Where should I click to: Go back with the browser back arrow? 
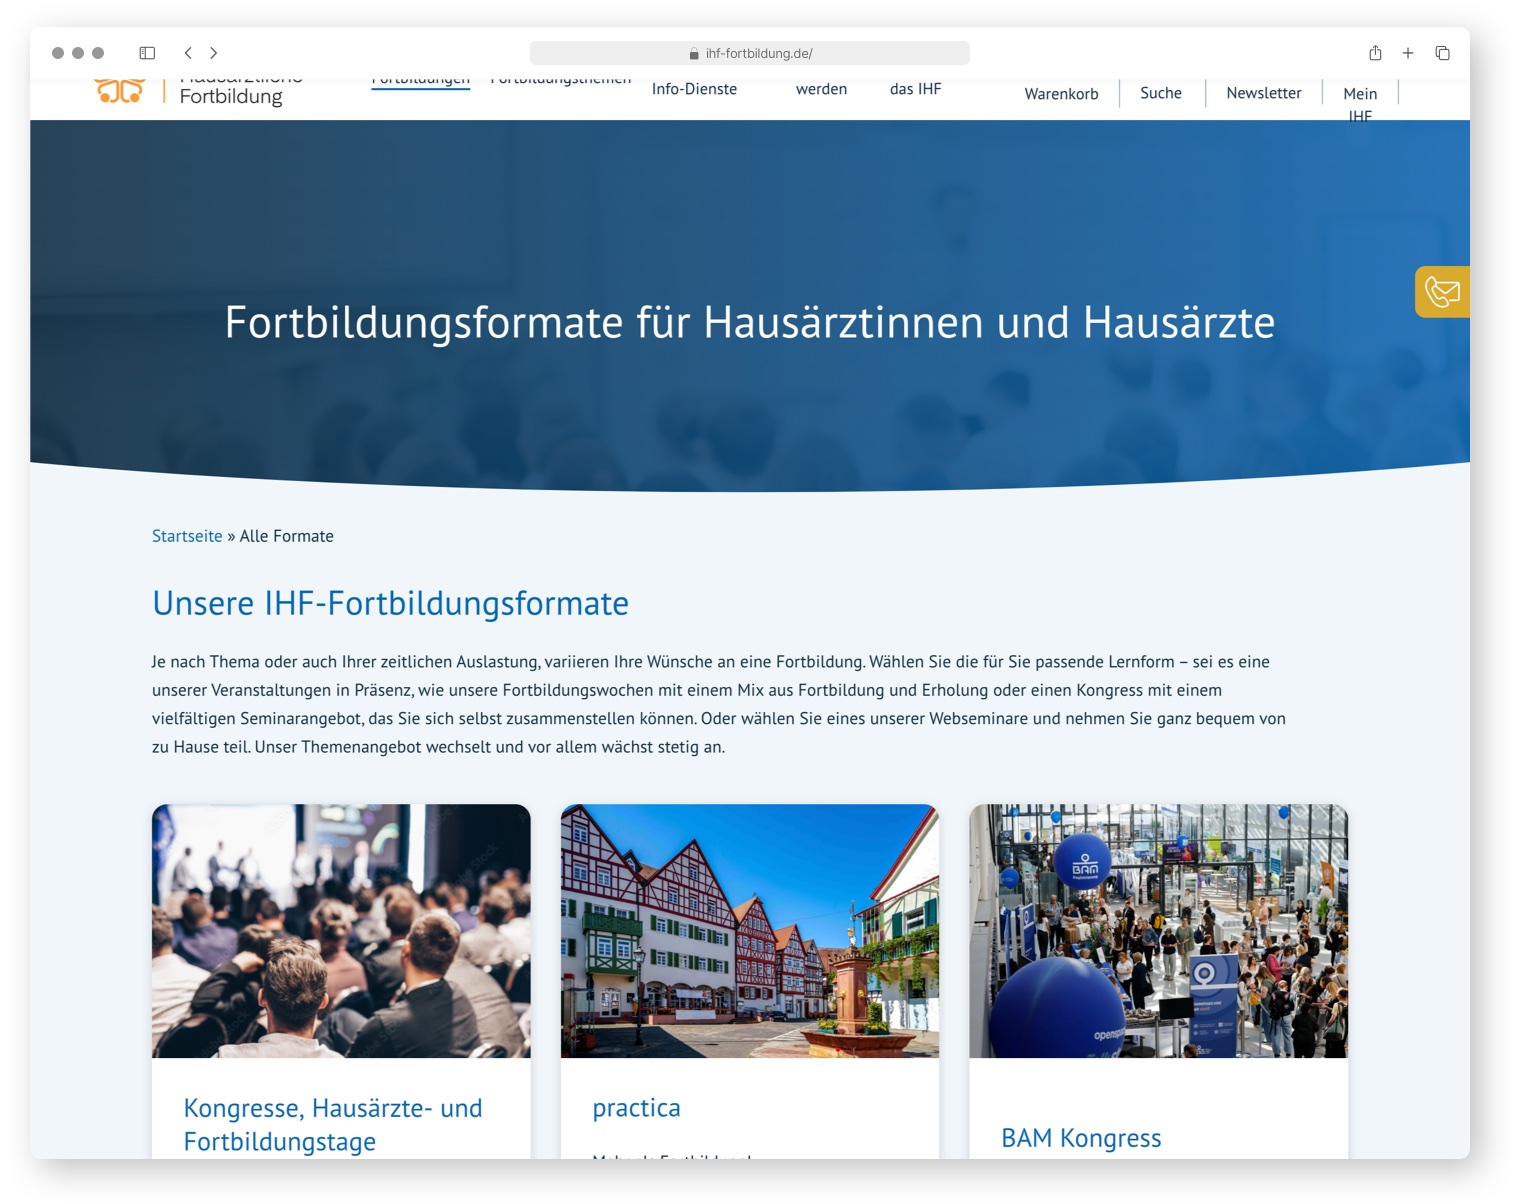(x=188, y=53)
